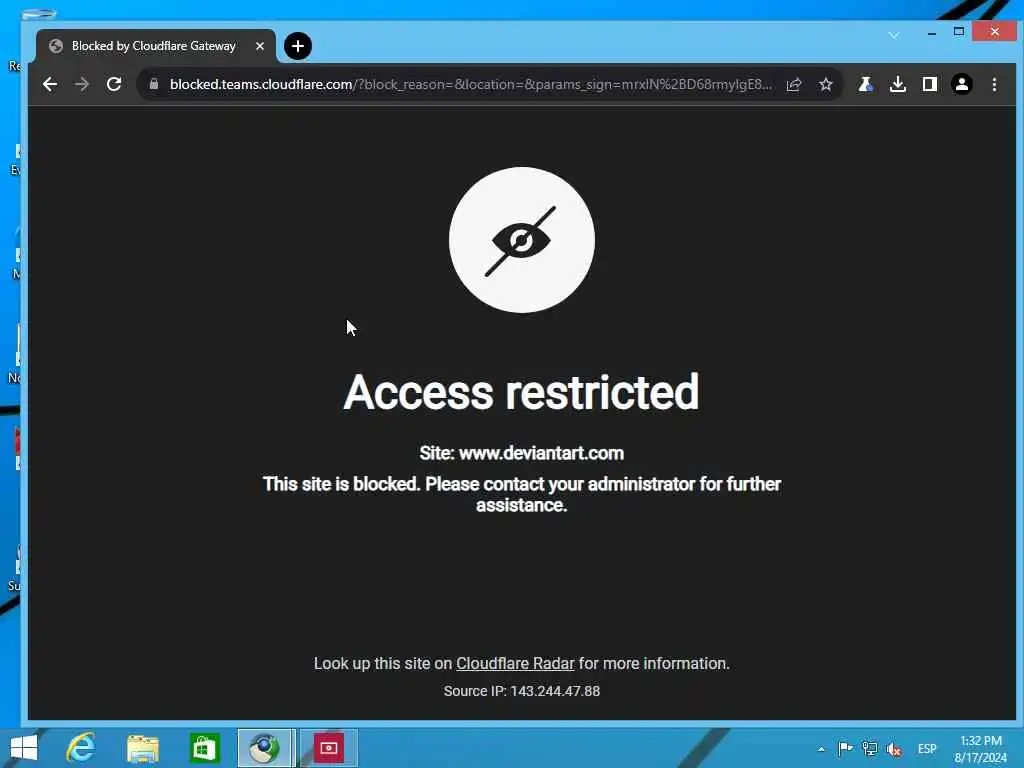Bookmark this page with the star icon

825,84
